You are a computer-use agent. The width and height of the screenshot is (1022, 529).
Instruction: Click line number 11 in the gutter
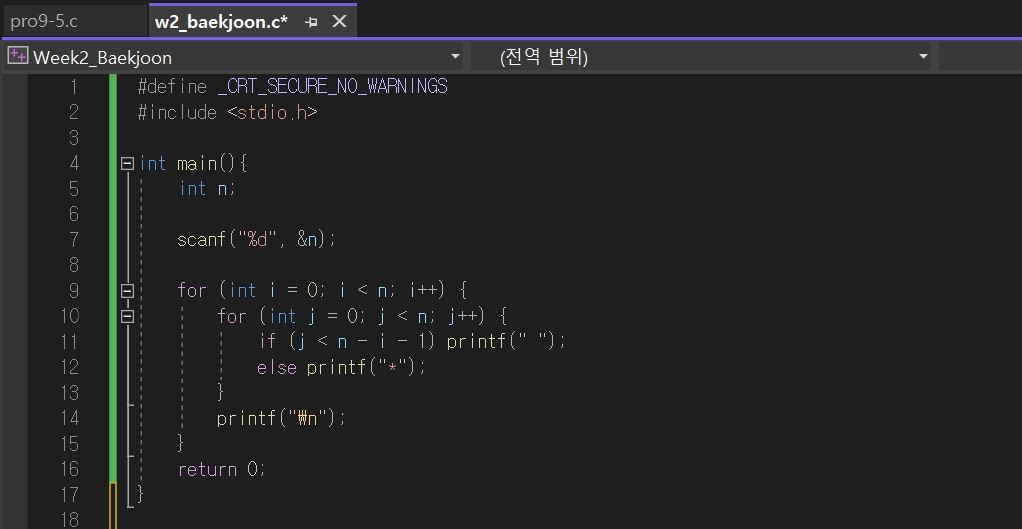tap(69, 341)
